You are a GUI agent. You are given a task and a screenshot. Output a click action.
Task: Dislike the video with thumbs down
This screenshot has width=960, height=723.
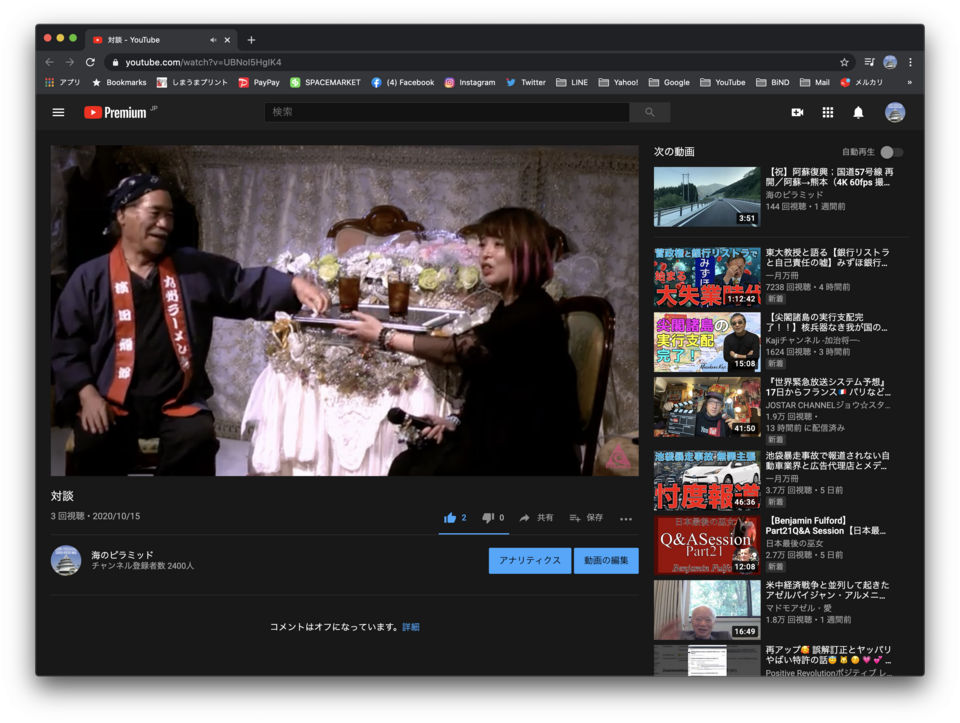pos(488,518)
